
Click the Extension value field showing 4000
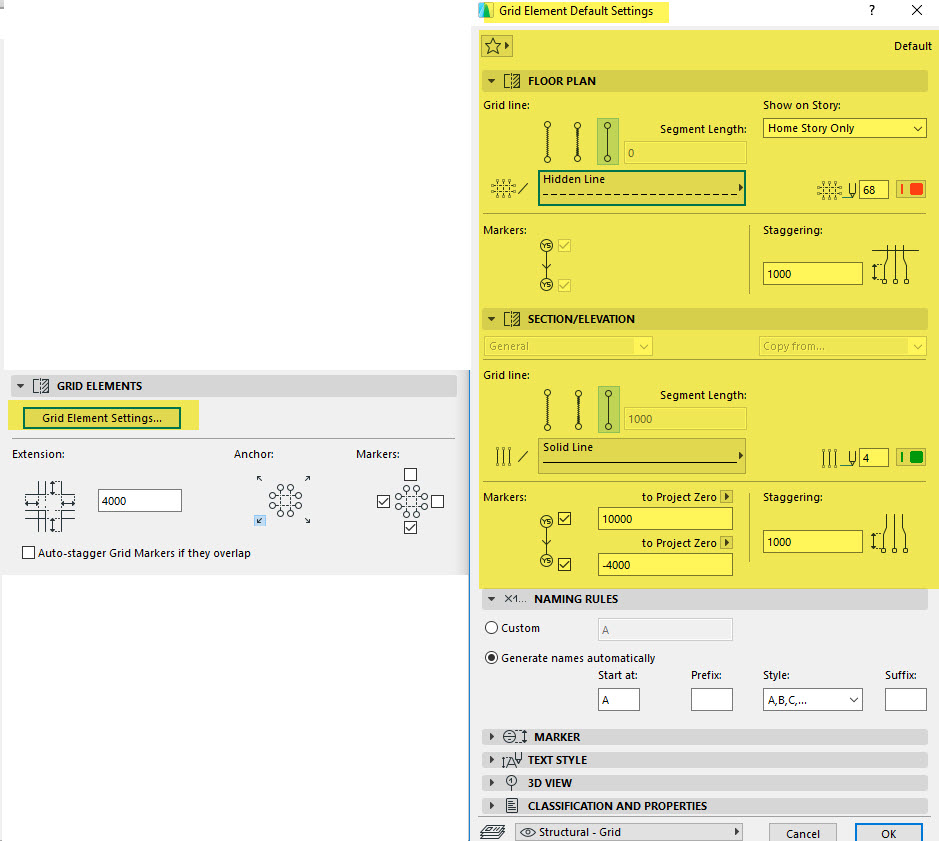[140, 501]
